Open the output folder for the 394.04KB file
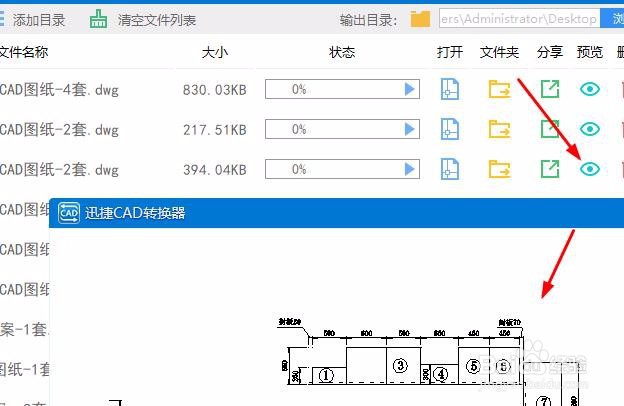Viewport: 624px width, 406px height. click(499, 169)
